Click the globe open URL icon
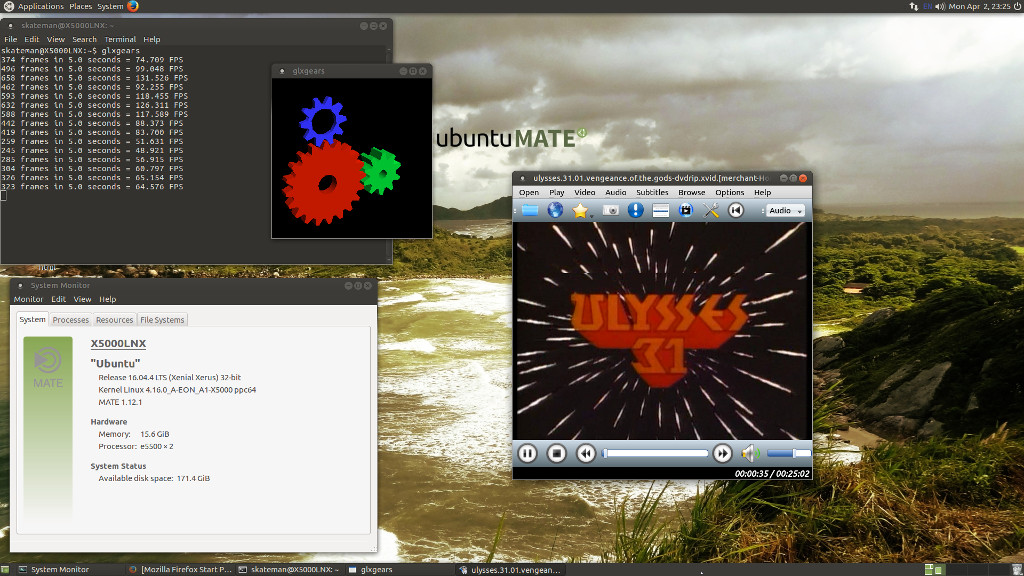The image size is (1024, 576). 555,210
